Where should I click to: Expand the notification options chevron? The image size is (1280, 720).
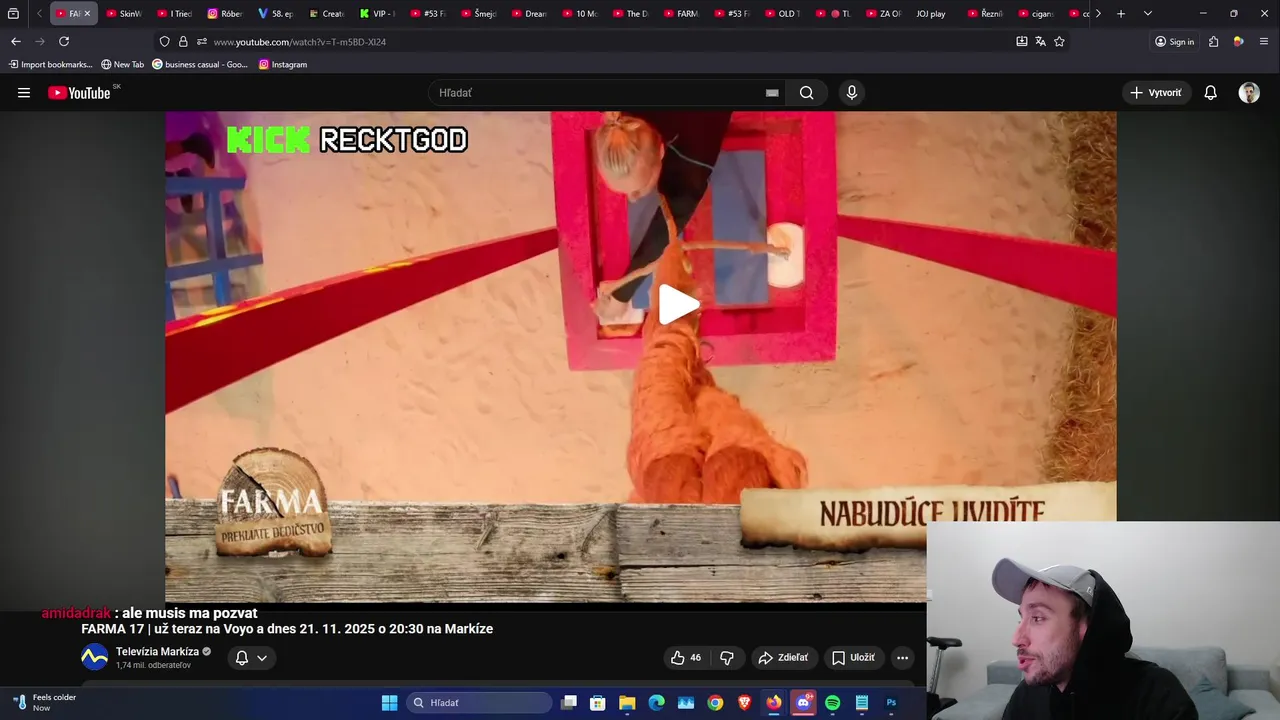(262, 658)
